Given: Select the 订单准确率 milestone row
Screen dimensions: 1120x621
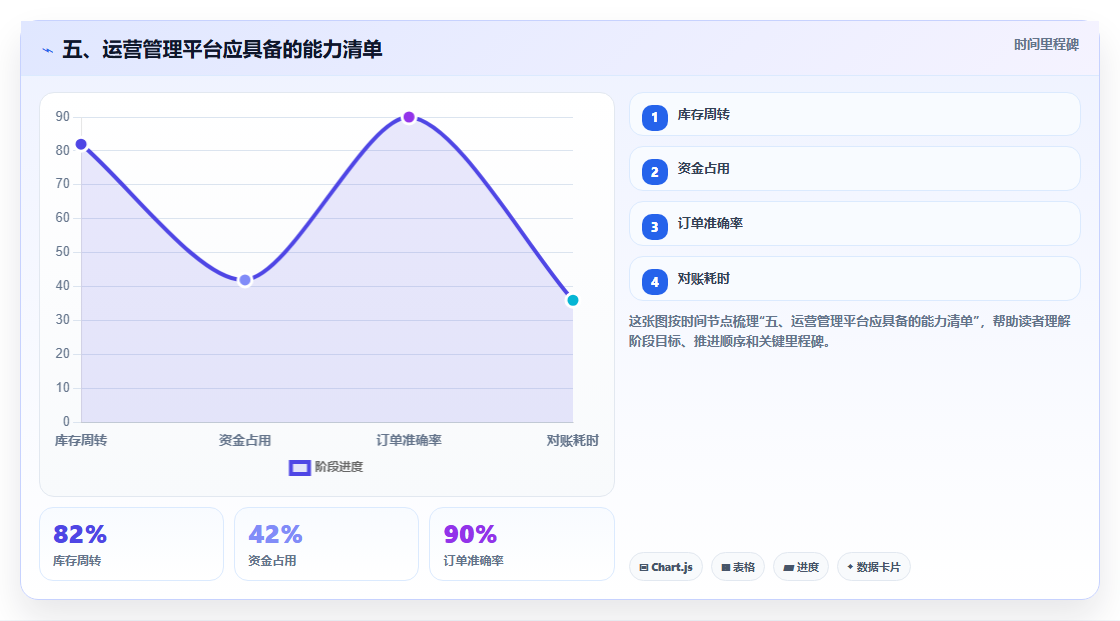Looking at the screenshot, I should pyautogui.click(x=854, y=224).
